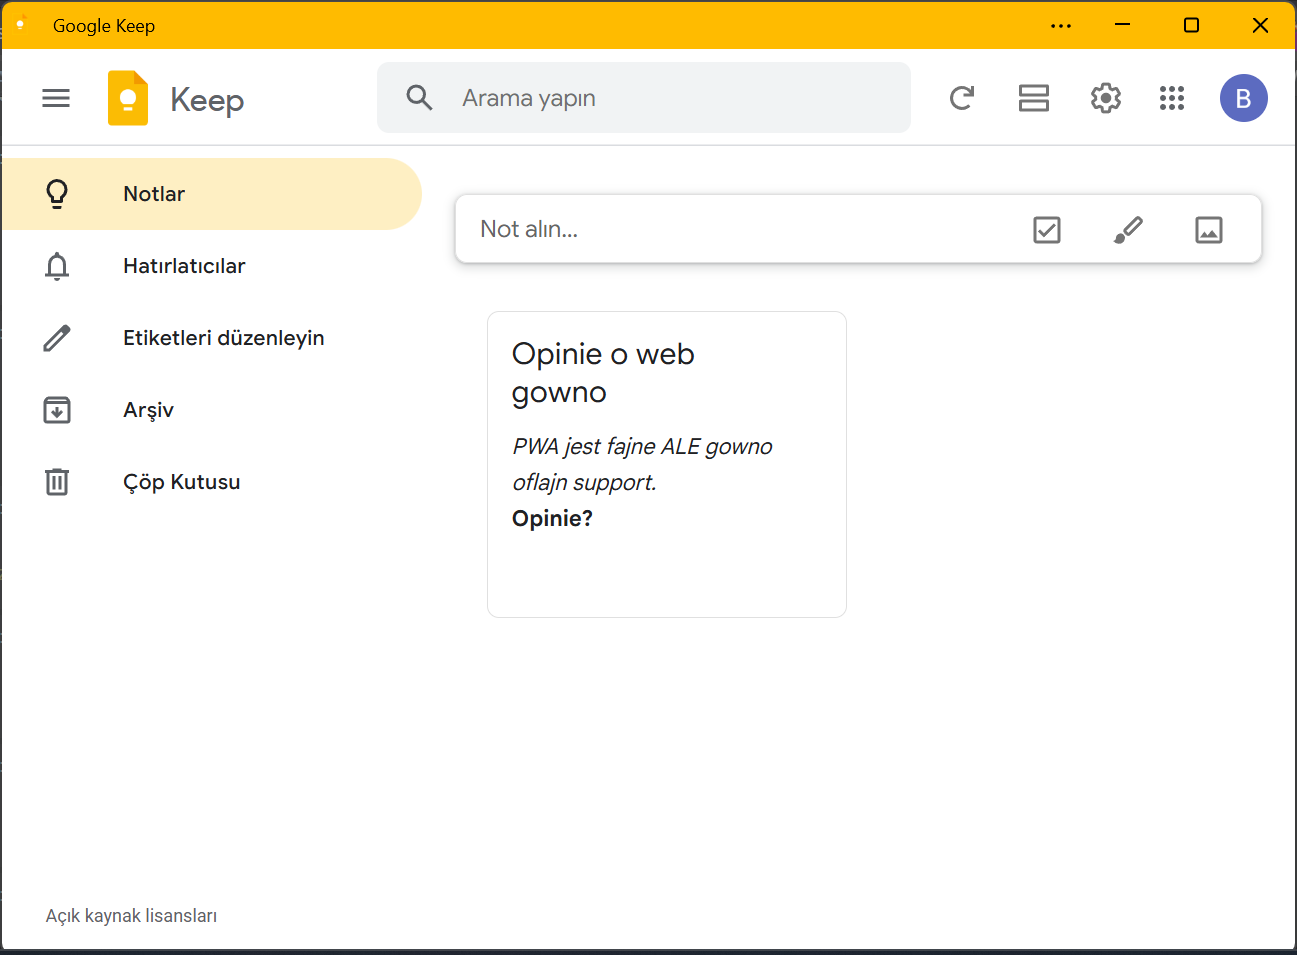Click the Notlar lightbulb icon
1297x955 pixels.
pos(57,194)
